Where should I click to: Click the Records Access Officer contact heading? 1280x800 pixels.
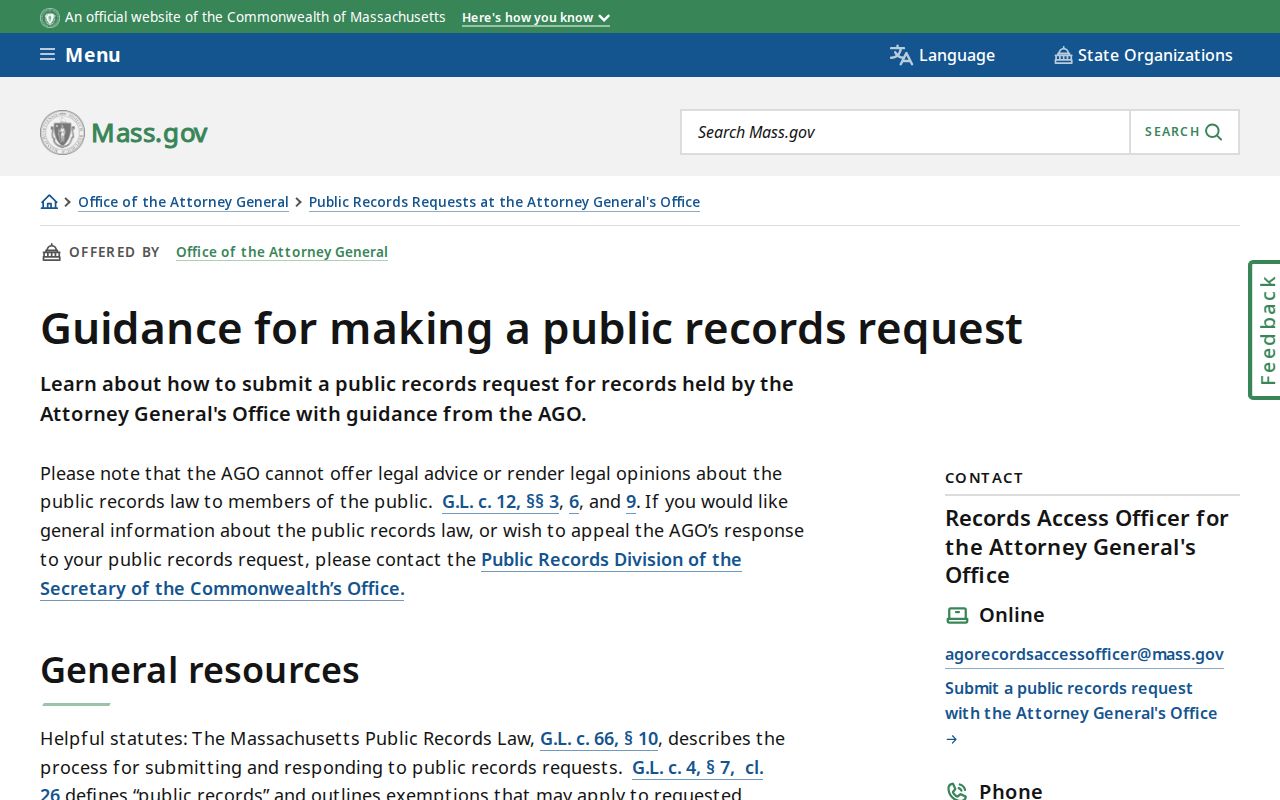(1087, 547)
